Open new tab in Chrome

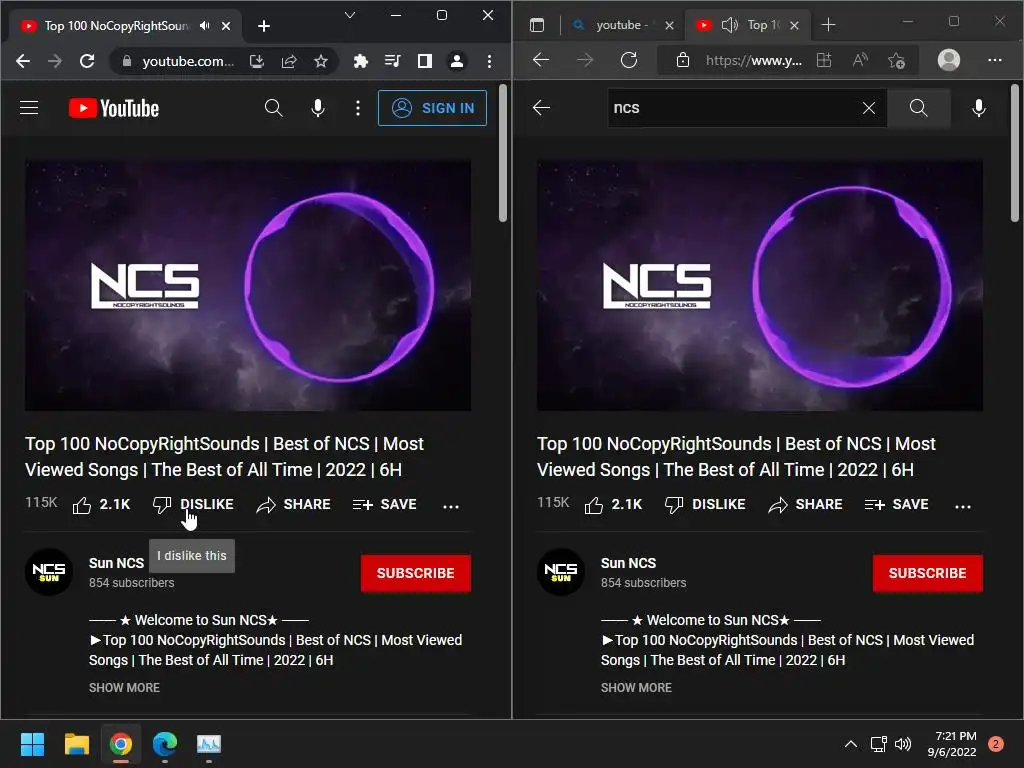pyautogui.click(x=264, y=26)
